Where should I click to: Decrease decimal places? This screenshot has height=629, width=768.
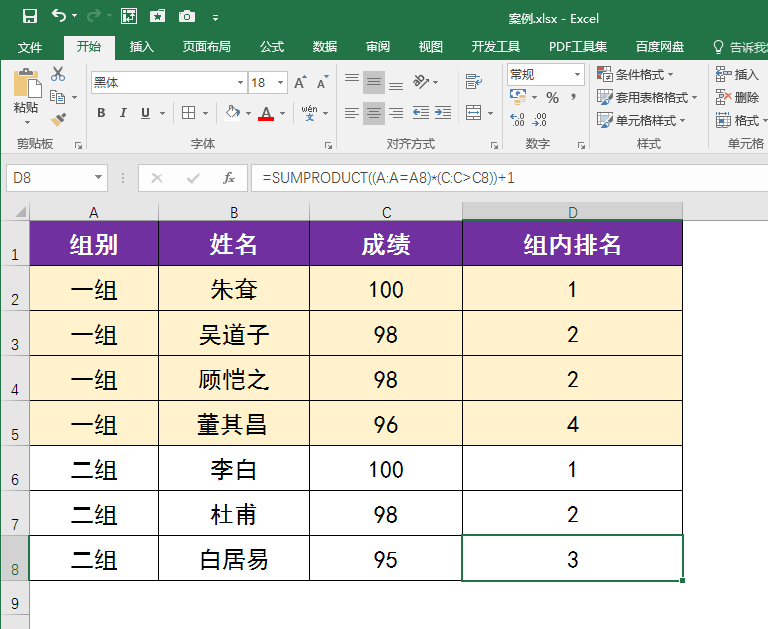(x=540, y=119)
